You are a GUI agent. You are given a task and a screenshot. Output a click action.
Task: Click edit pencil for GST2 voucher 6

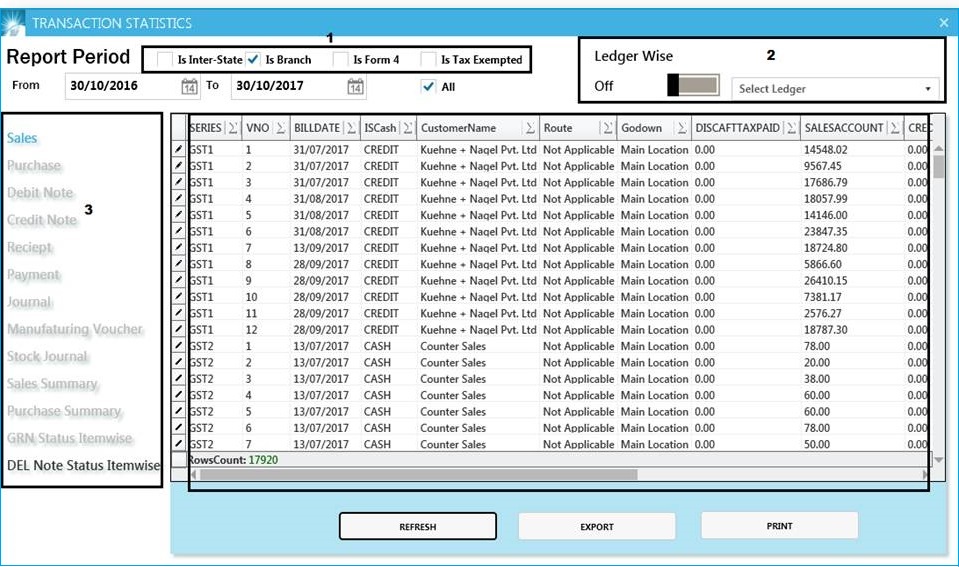pyautogui.click(x=179, y=428)
